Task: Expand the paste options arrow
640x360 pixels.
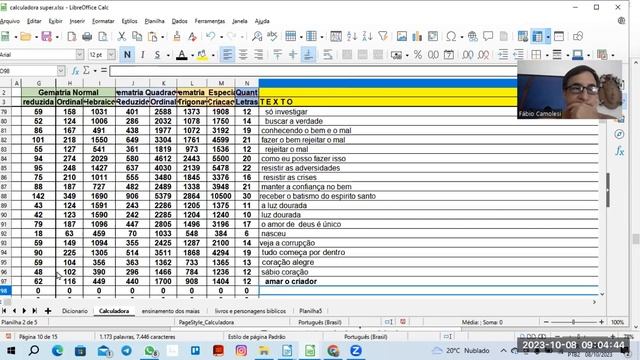Action: click(162, 37)
